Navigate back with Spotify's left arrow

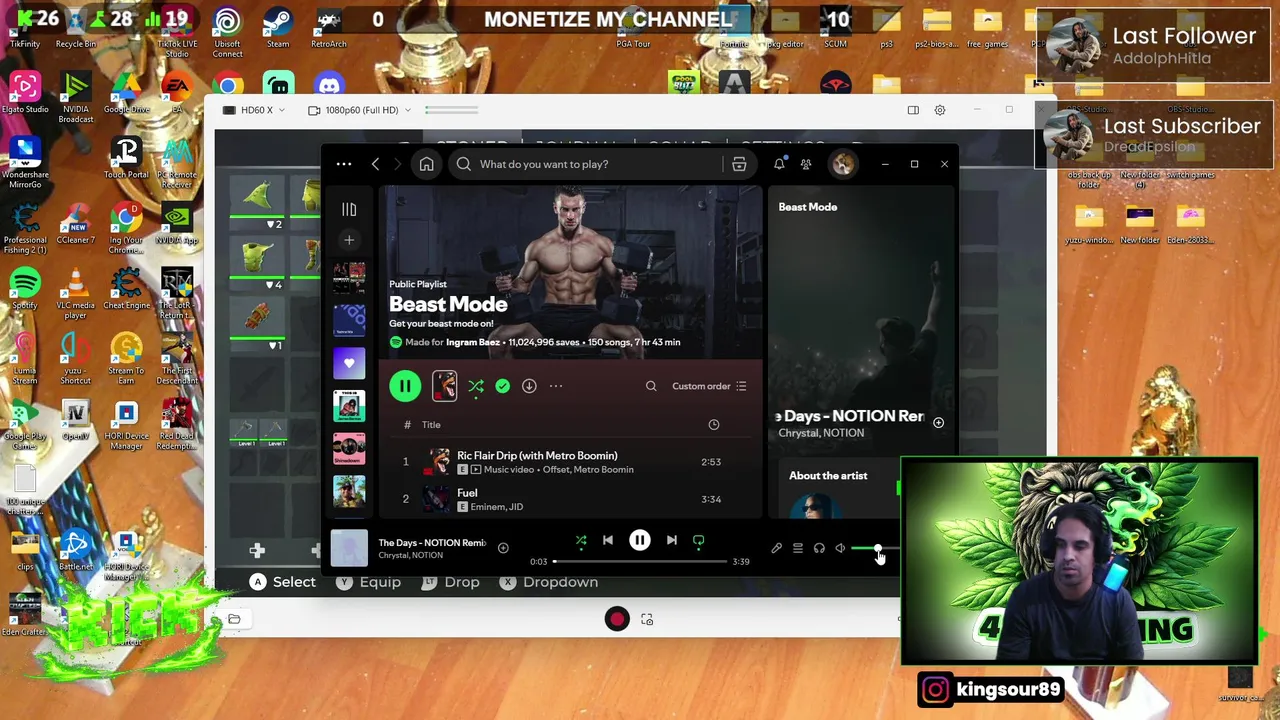click(x=375, y=164)
